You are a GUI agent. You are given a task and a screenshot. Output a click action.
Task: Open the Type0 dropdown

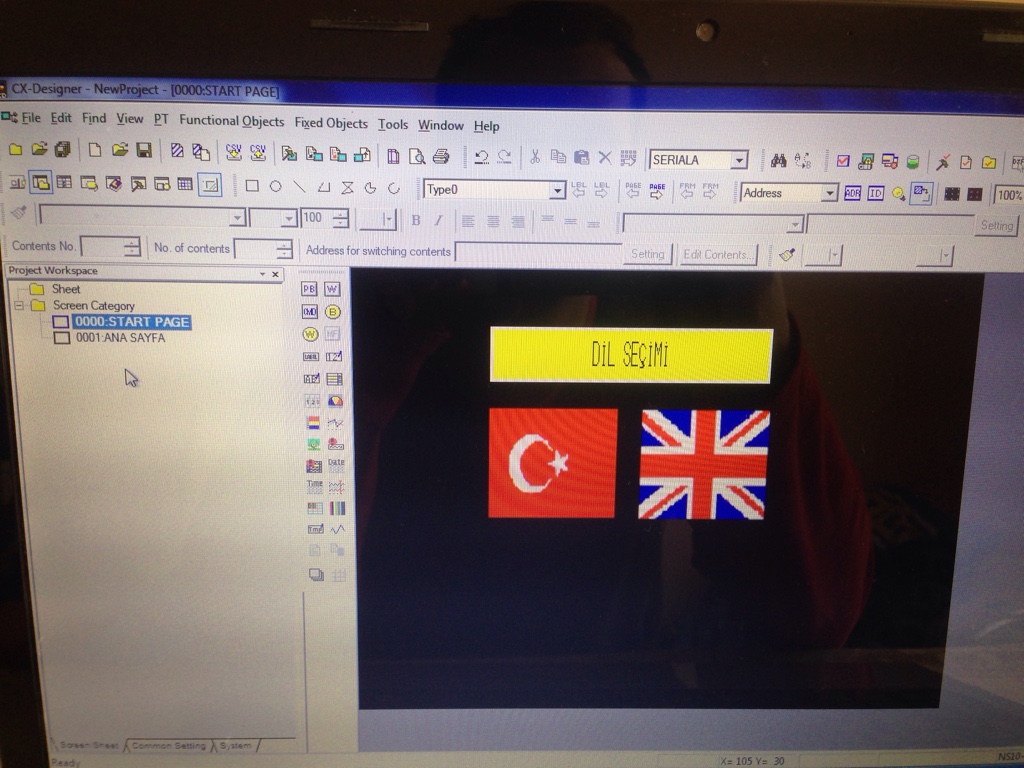tap(557, 190)
